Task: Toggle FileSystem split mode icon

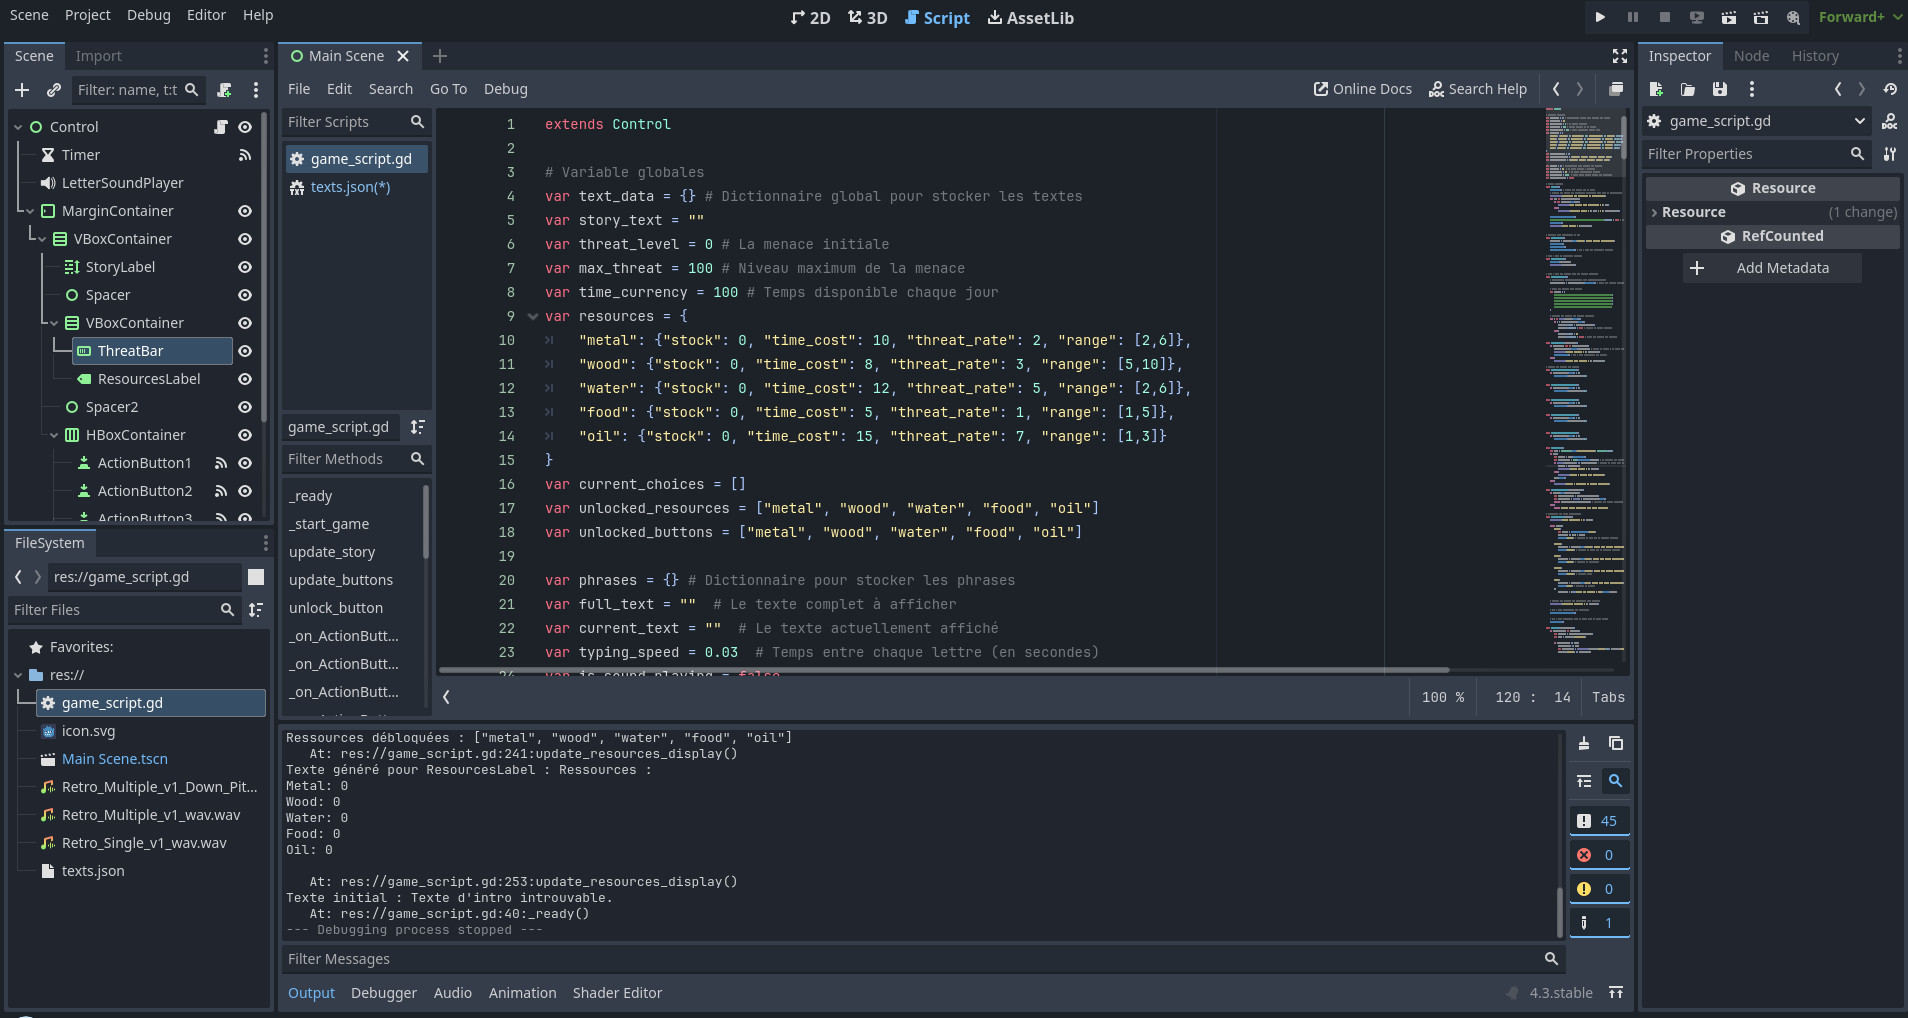Action: pyautogui.click(x=256, y=577)
